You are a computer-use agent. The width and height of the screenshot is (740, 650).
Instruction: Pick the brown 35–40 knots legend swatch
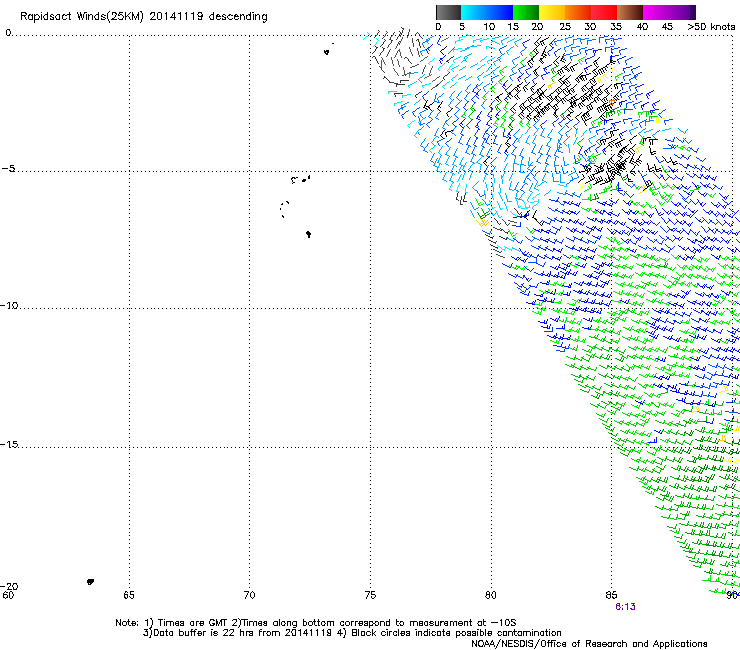pyautogui.click(x=630, y=12)
